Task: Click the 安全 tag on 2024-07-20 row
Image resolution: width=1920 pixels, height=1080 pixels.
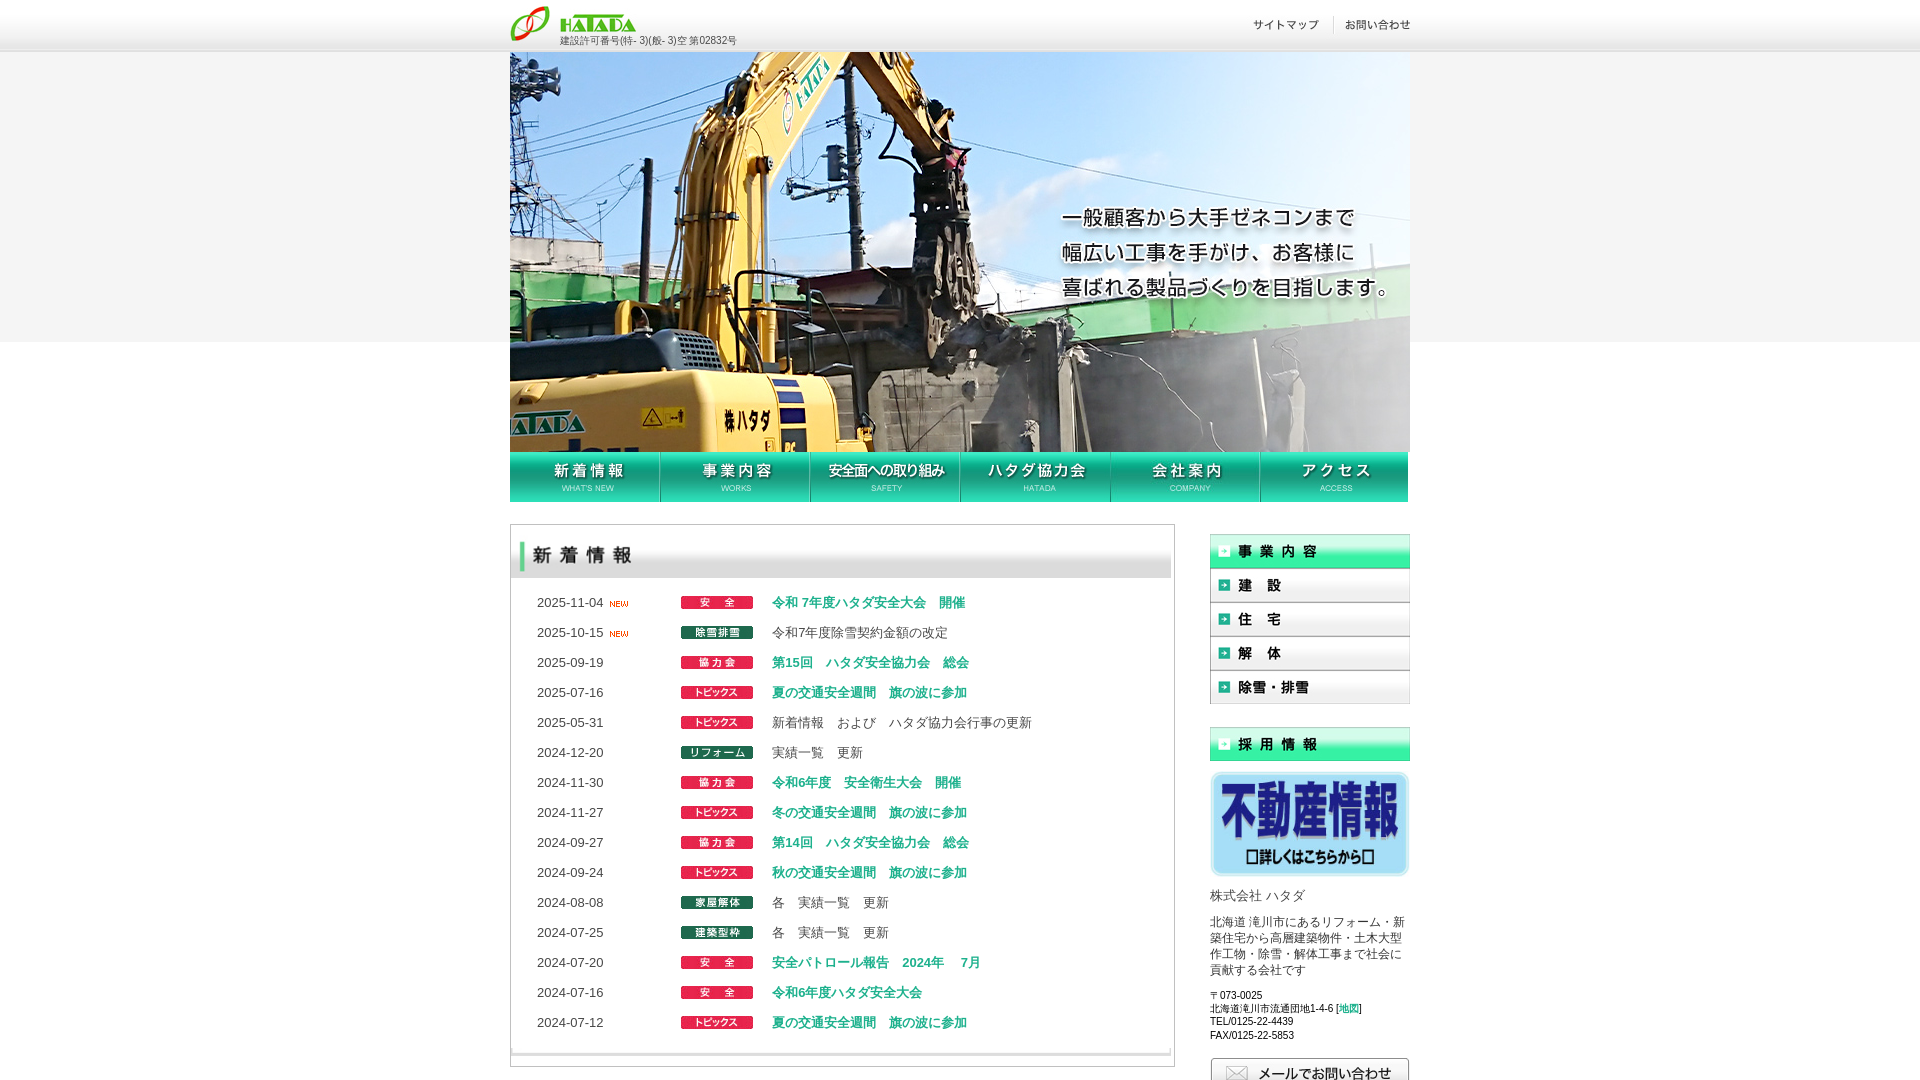Action: pyautogui.click(x=717, y=963)
